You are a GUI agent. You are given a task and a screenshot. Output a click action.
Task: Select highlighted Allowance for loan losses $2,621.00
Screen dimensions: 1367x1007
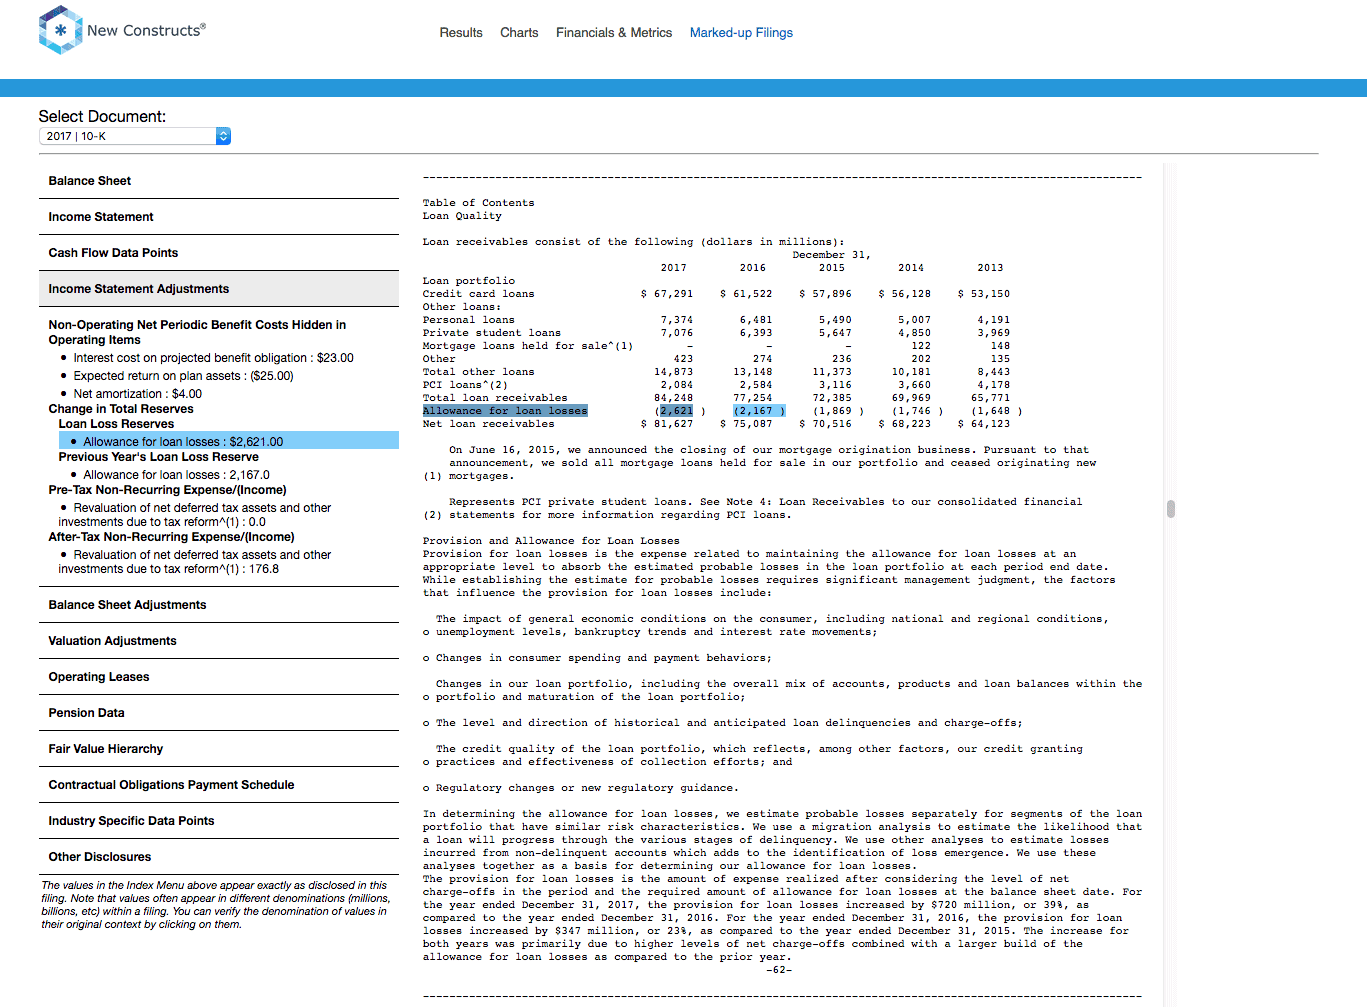tap(228, 441)
